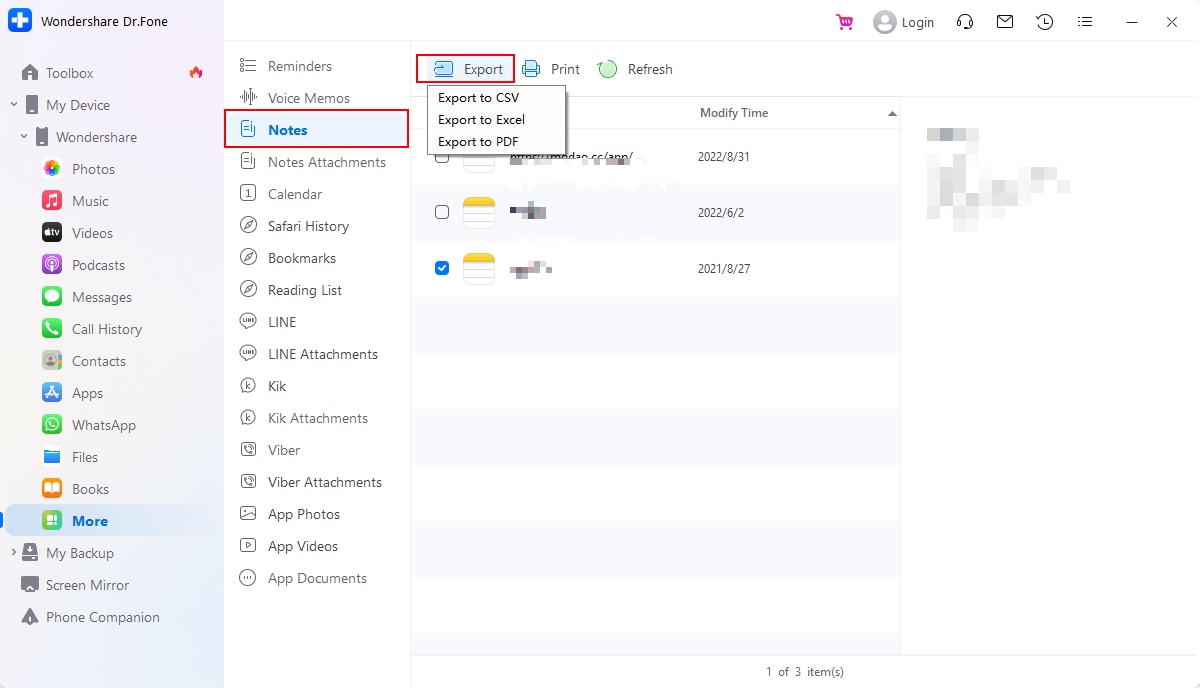Open the App Documents category
This screenshot has width=1200, height=688.
coord(317,578)
